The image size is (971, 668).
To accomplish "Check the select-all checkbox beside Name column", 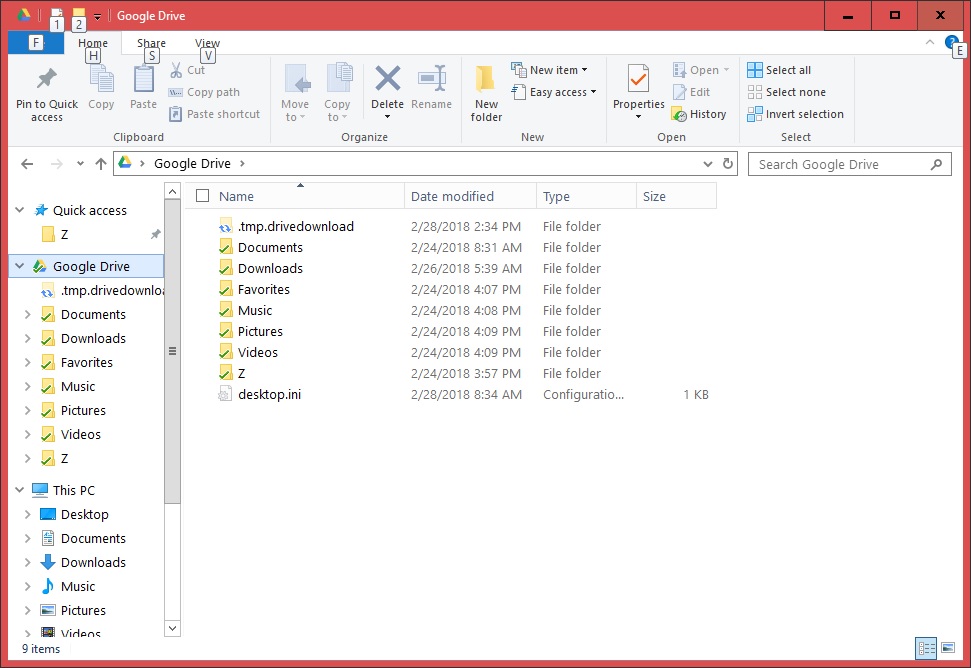I will 201,196.
